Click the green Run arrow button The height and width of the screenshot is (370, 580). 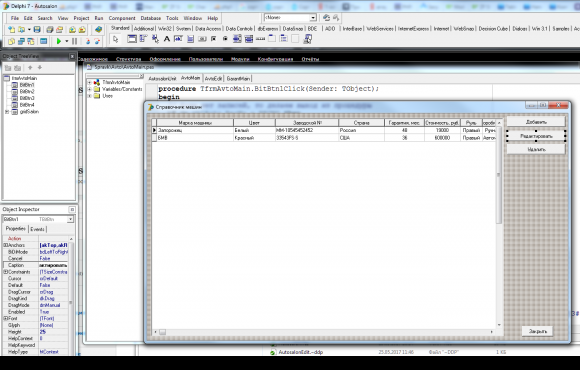pyautogui.click(x=59, y=41)
